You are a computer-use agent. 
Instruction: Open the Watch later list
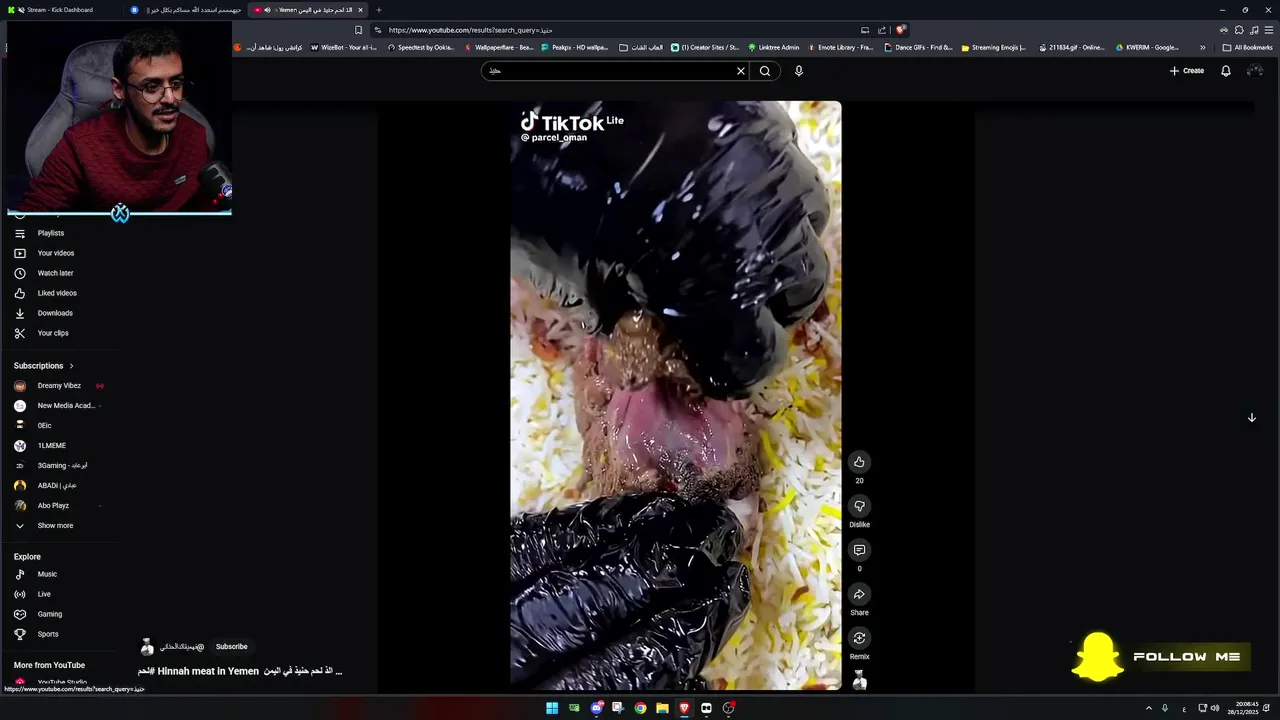(55, 273)
